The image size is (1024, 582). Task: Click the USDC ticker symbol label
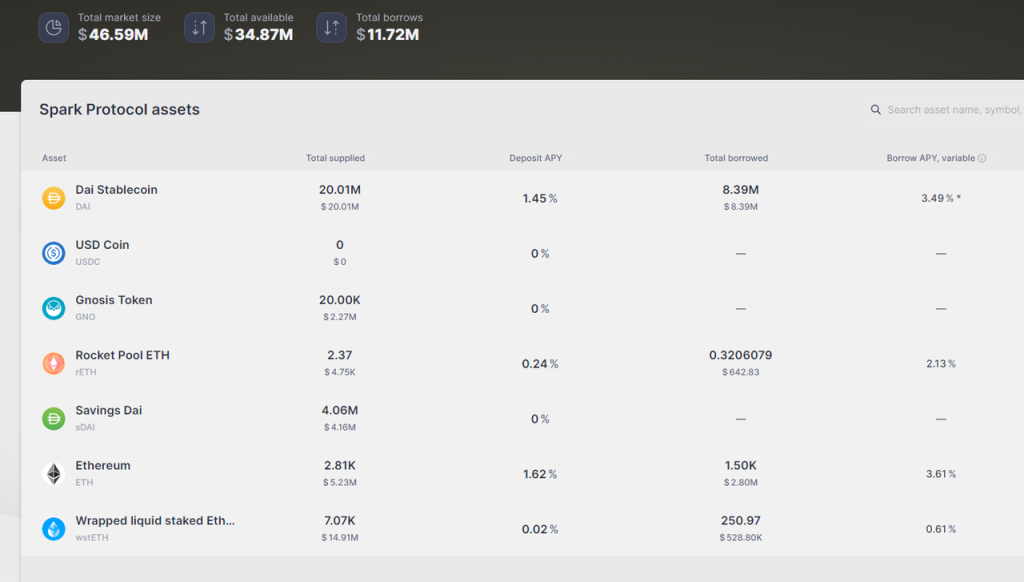[88, 262]
